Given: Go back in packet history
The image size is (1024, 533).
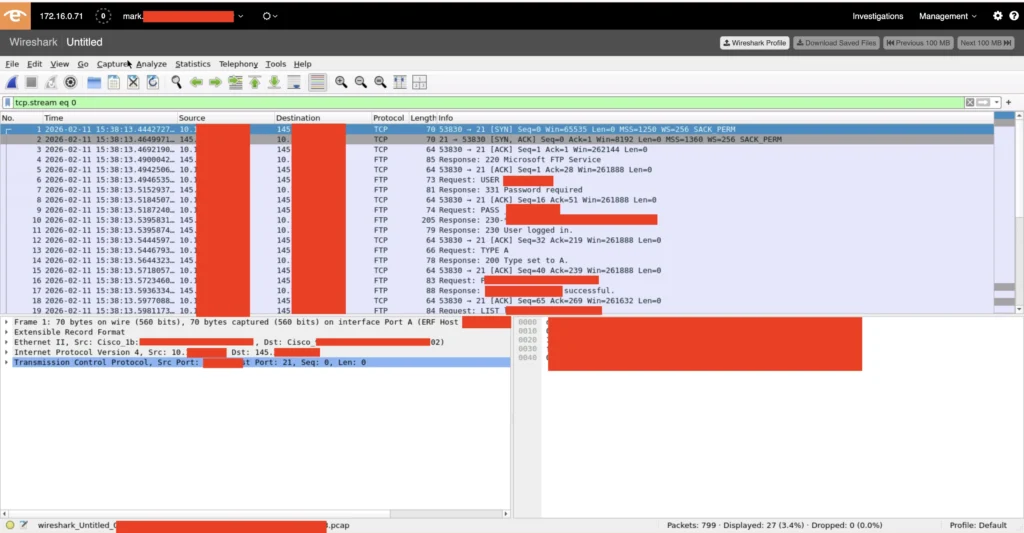Looking at the screenshot, I should pyautogui.click(x=196, y=82).
